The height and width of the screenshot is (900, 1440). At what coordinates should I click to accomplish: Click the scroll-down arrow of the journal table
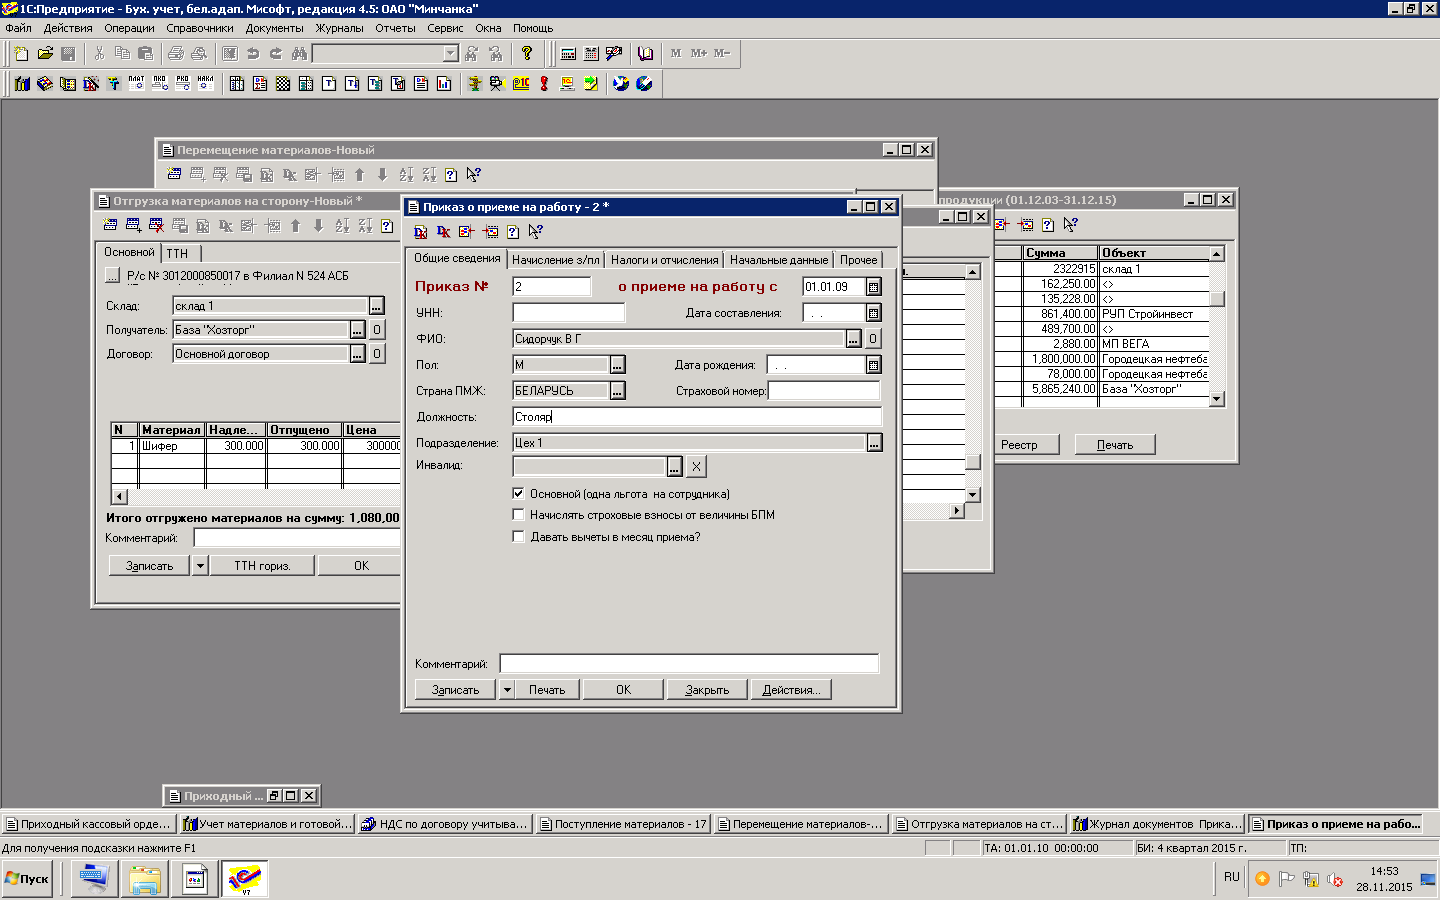1217,399
